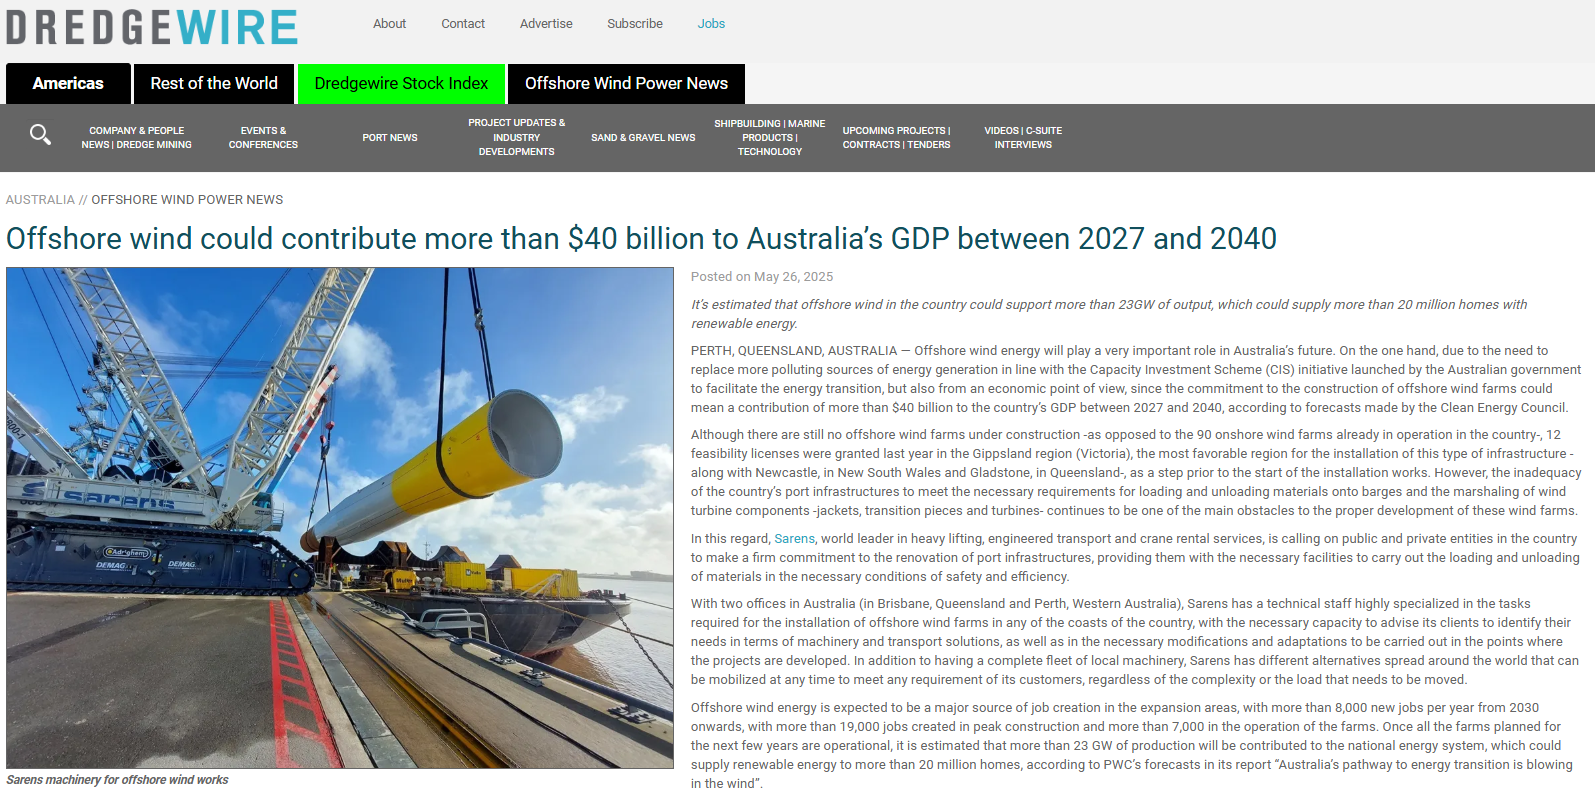Image resolution: width=1595 pixels, height=795 pixels.
Task: Open Shipbuilding Marine Products Technology menu
Action: (769, 138)
